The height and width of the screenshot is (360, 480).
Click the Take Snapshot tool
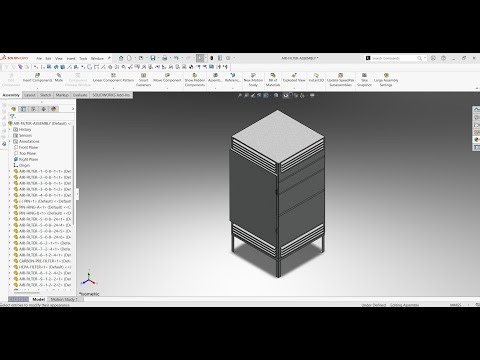coord(364,80)
